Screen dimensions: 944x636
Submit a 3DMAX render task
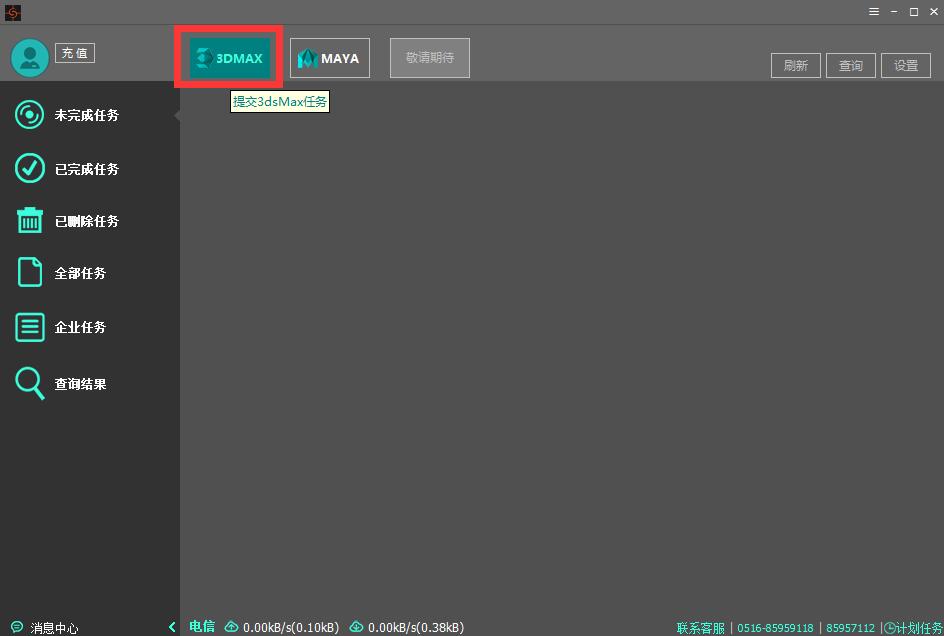[229, 58]
